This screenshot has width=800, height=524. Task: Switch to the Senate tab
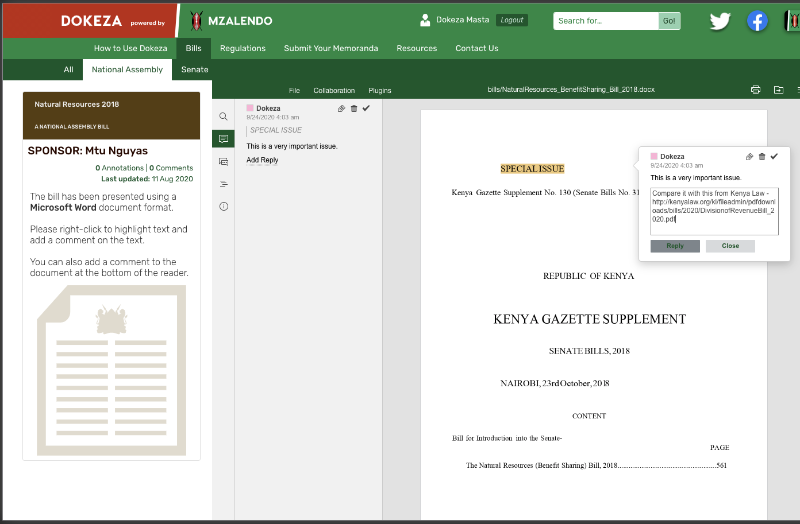pos(194,70)
